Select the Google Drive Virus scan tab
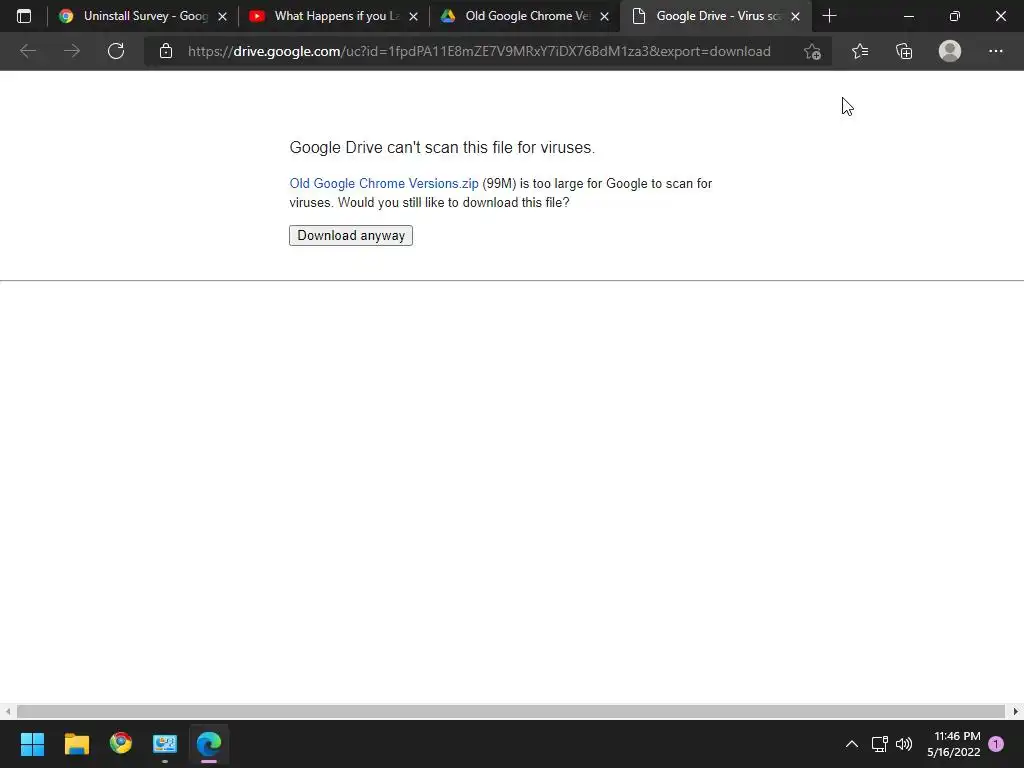This screenshot has height=768, width=1024. tap(715, 16)
